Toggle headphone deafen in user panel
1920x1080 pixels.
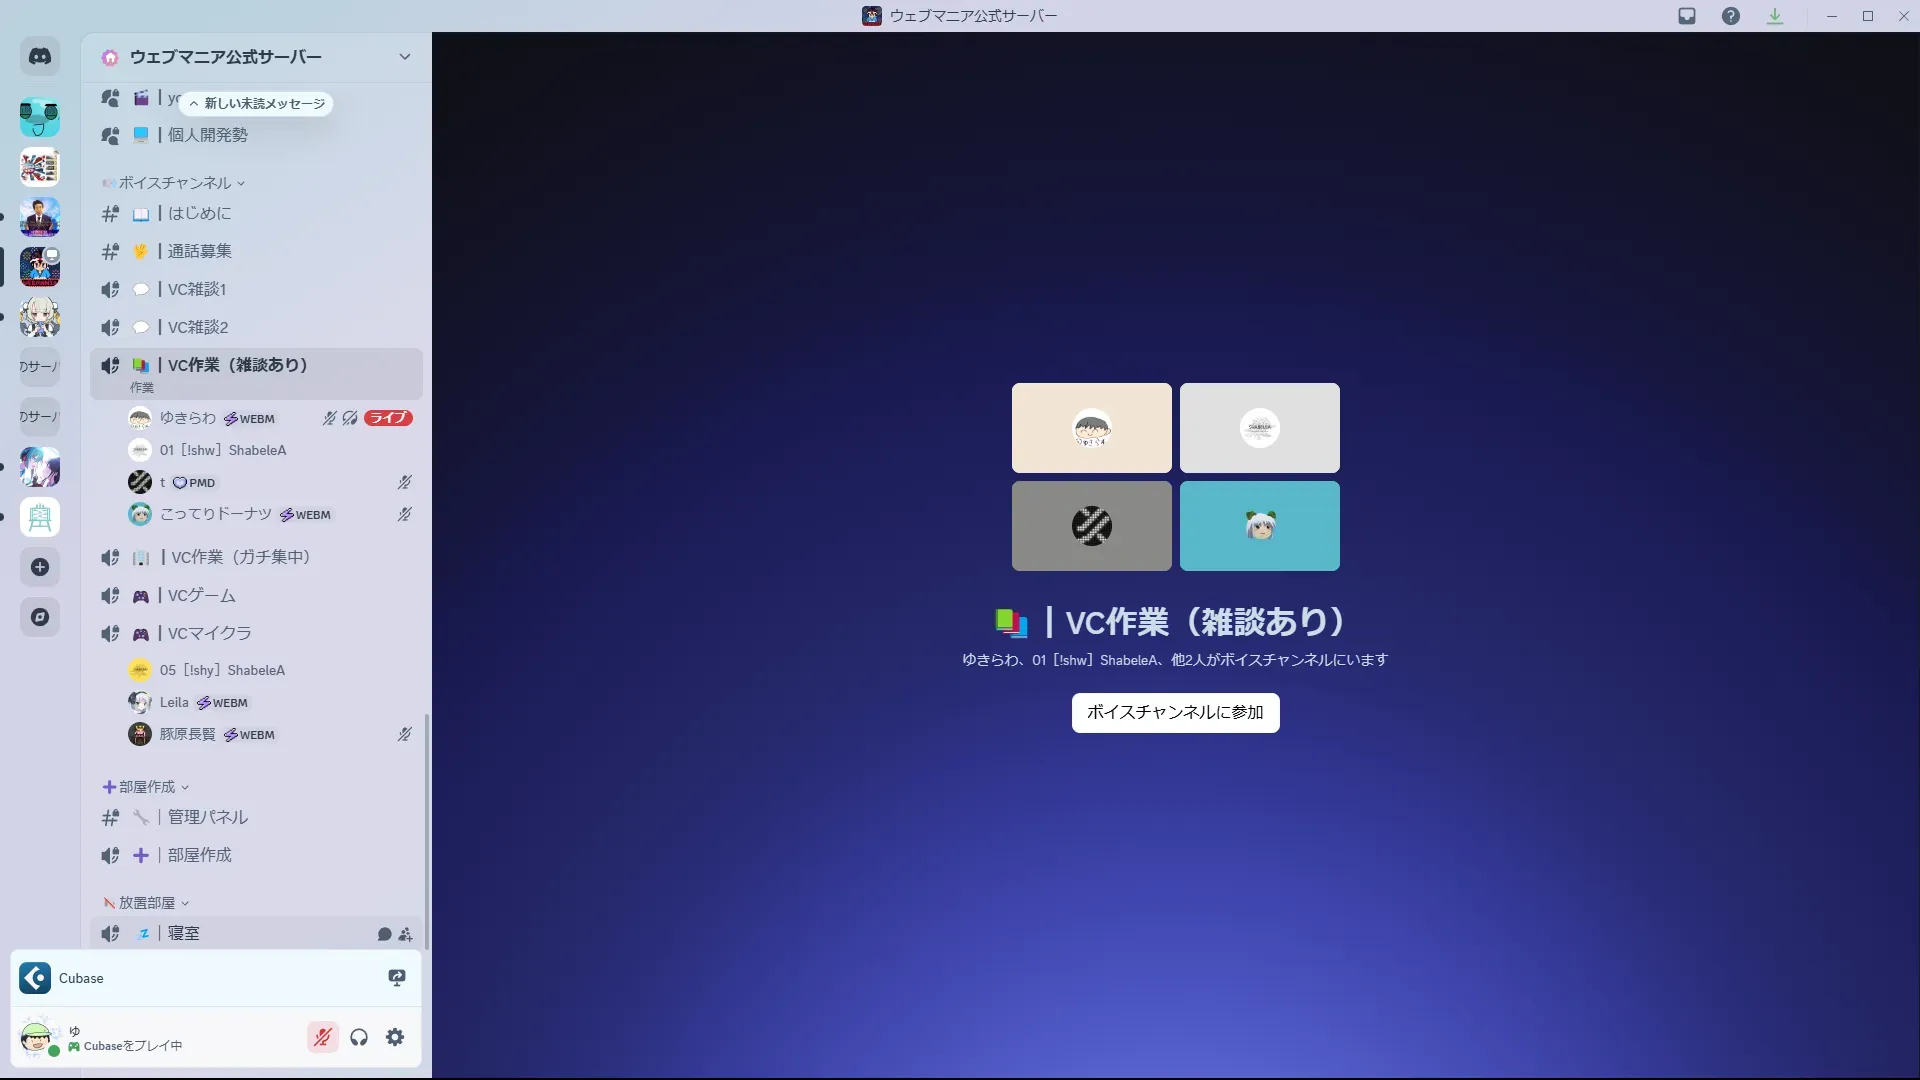359,1037
